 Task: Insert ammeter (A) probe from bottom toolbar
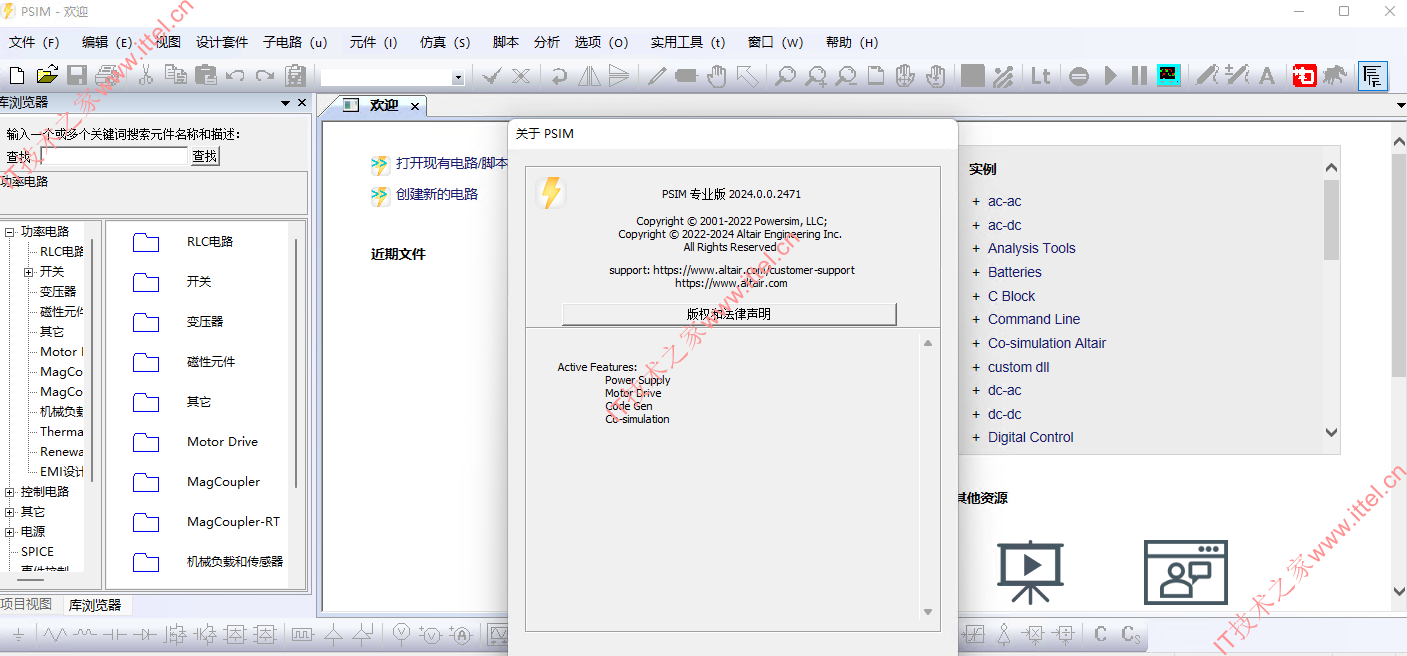point(461,634)
